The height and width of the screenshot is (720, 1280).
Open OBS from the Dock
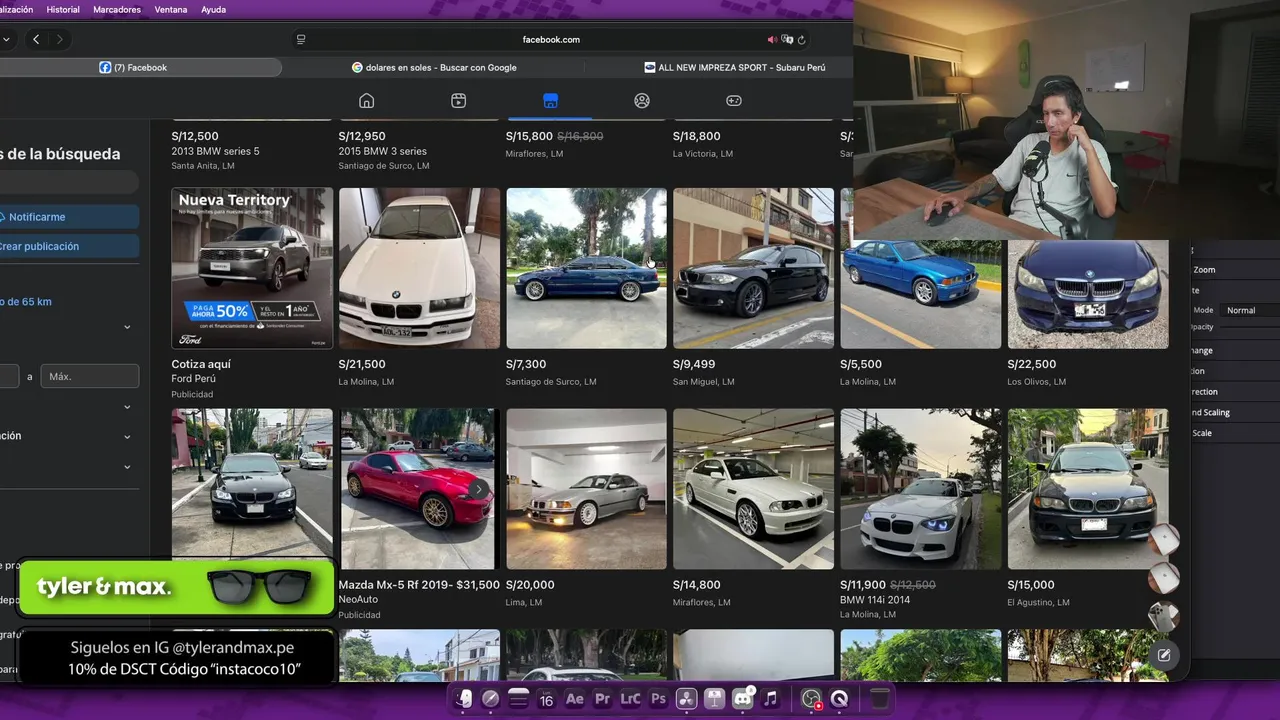[x=811, y=699]
